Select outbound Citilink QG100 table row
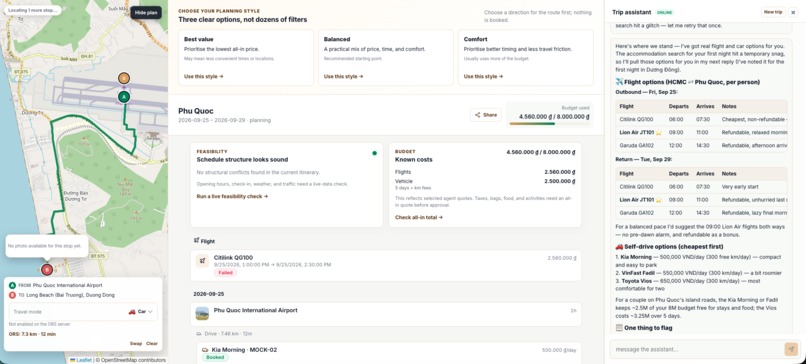This screenshot has width=806, height=364. [701, 119]
